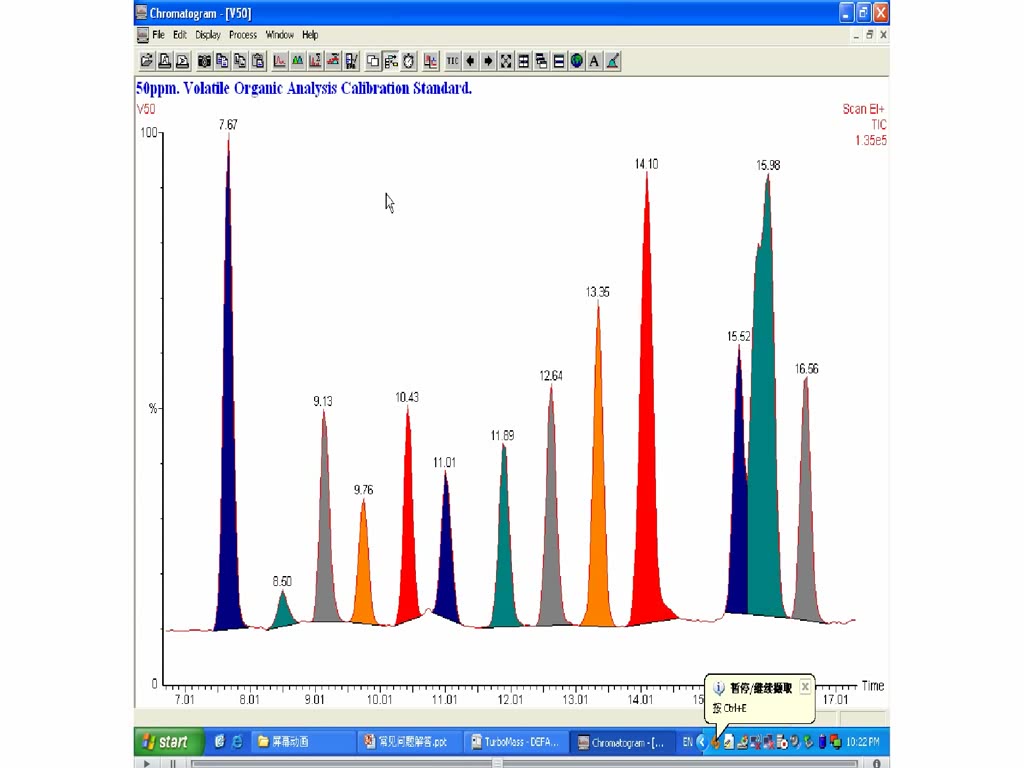Image resolution: width=1024 pixels, height=768 pixels.
Task: Click the globe toolbar icon
Action: (x=575, y=61)
